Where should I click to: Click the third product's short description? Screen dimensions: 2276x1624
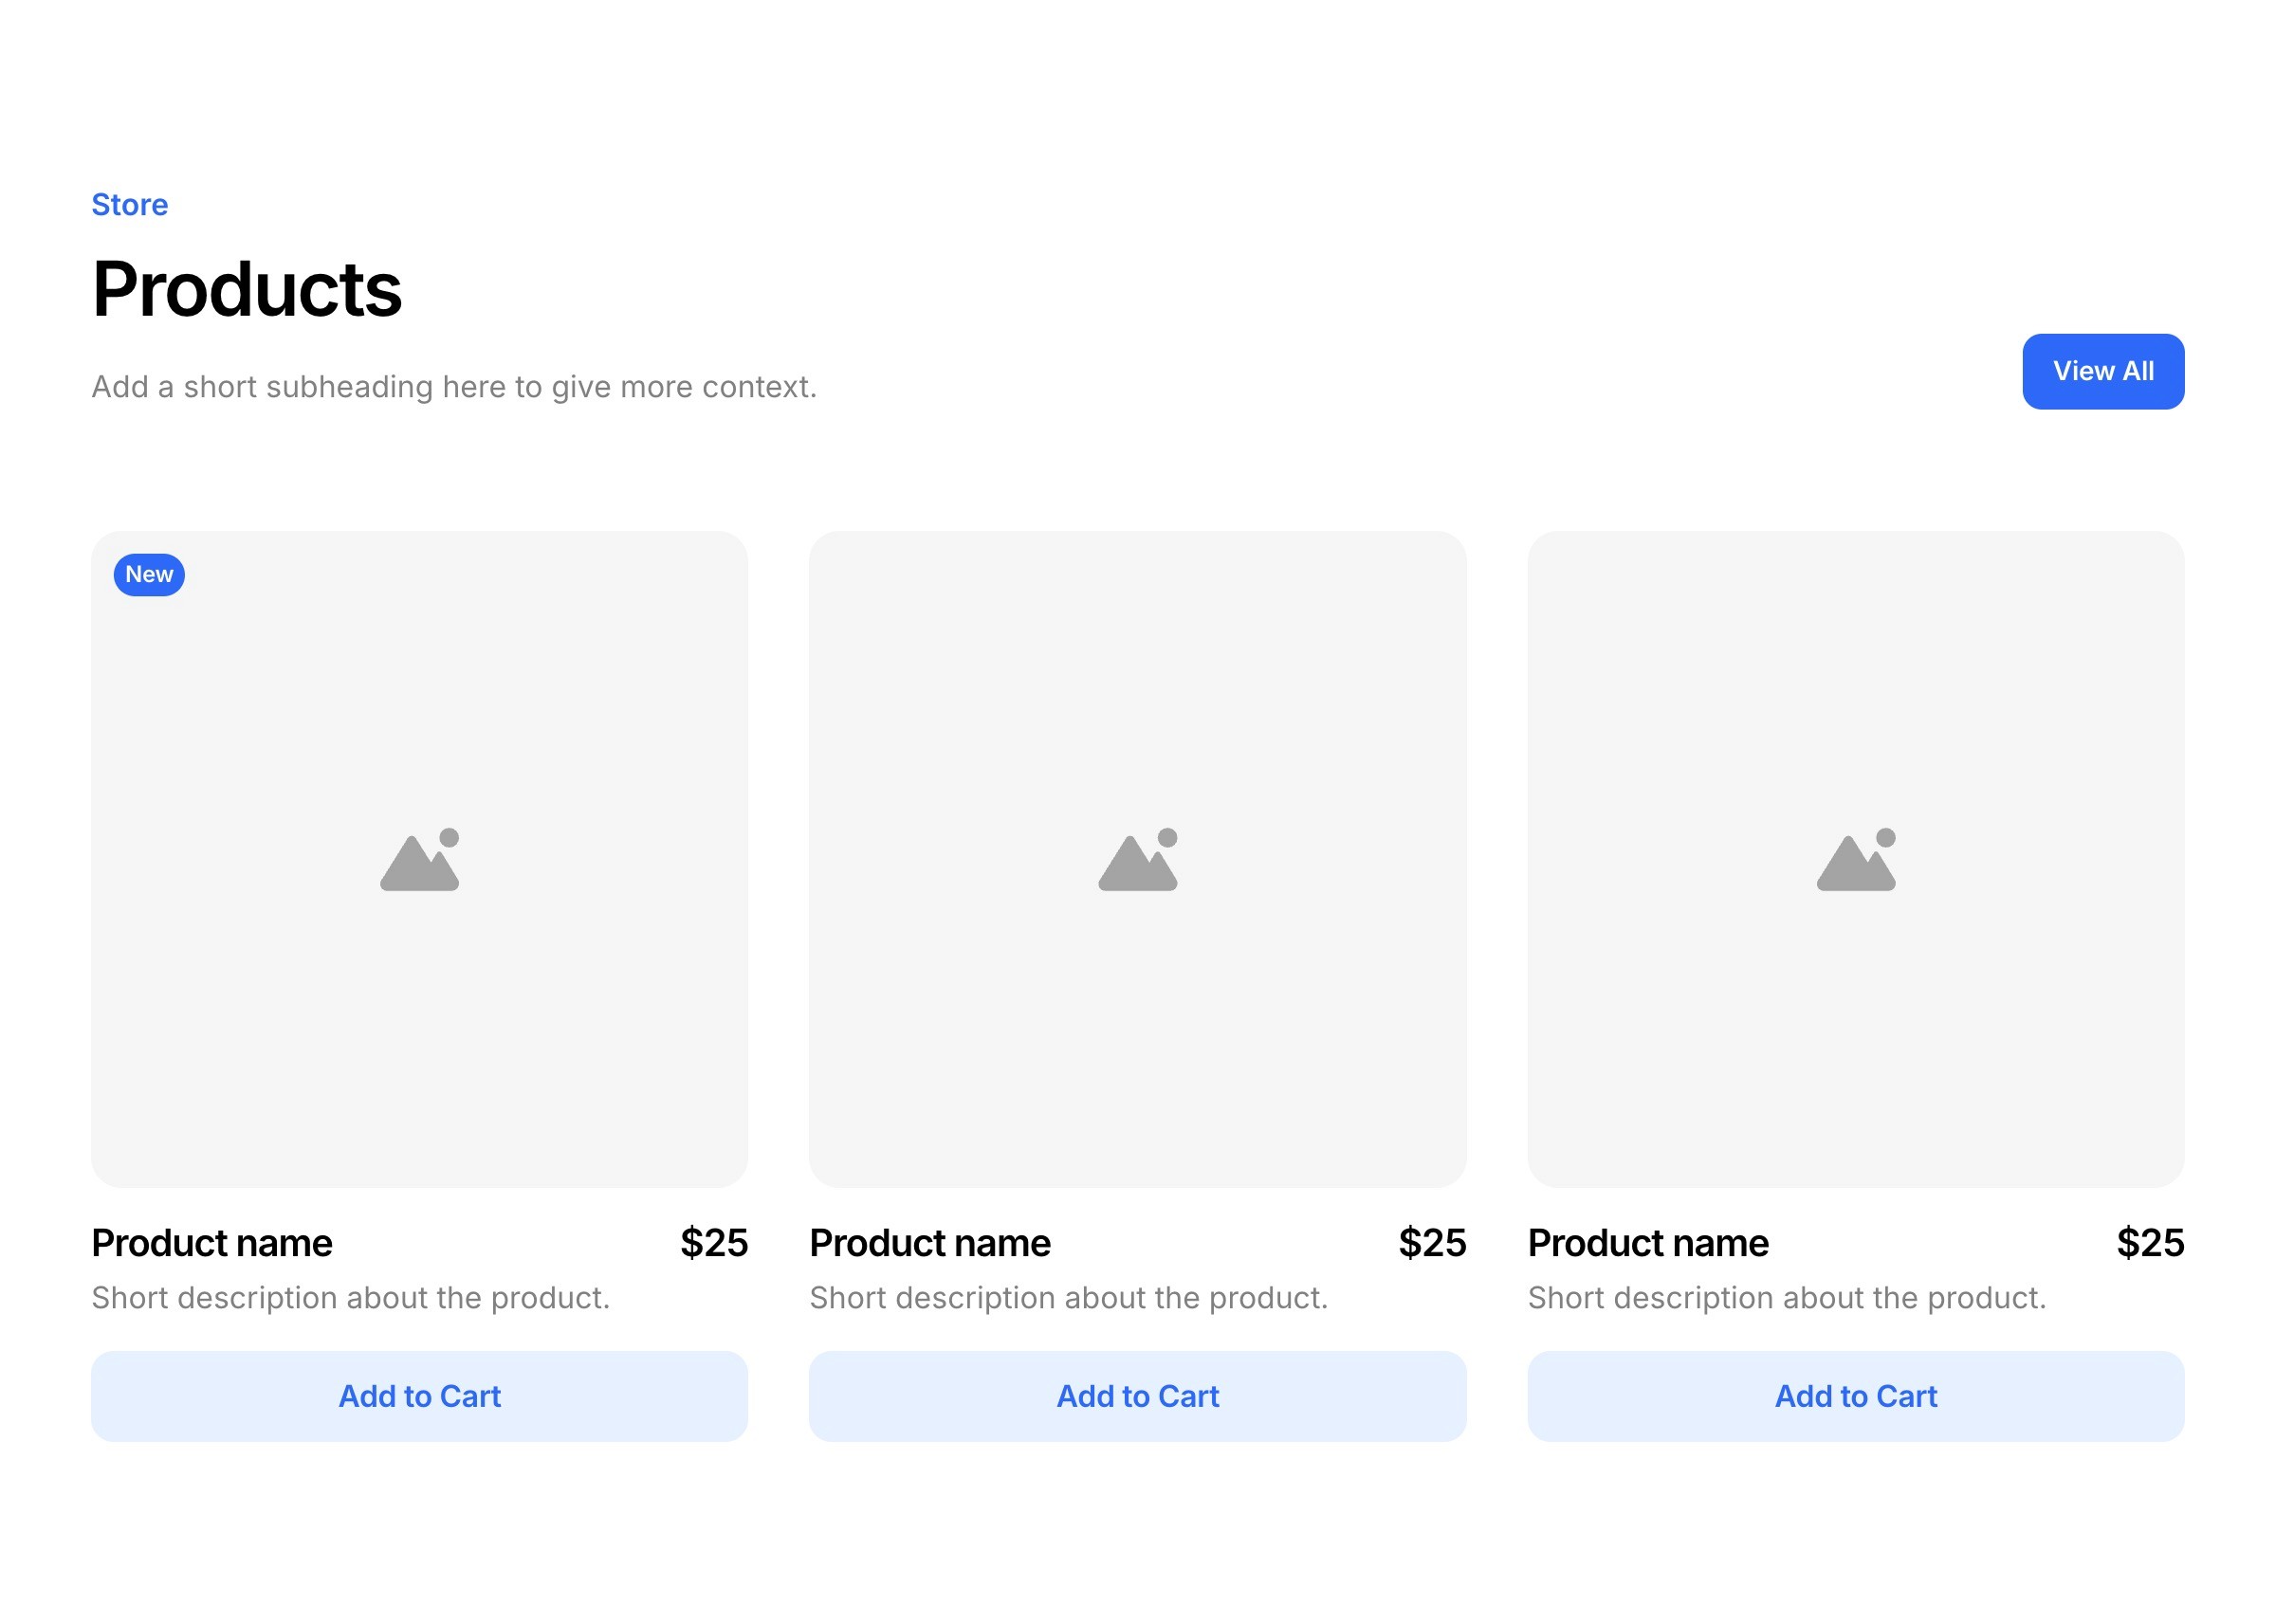[x=1787, y=1298]
